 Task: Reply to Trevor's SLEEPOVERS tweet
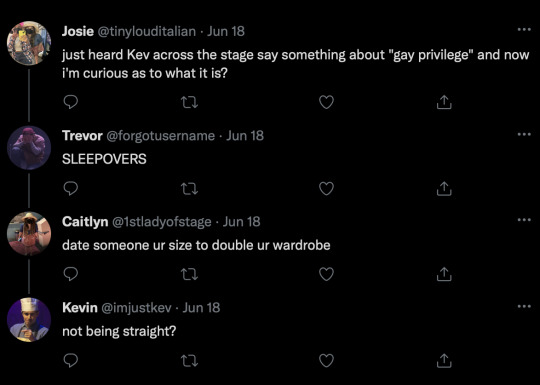71,188
